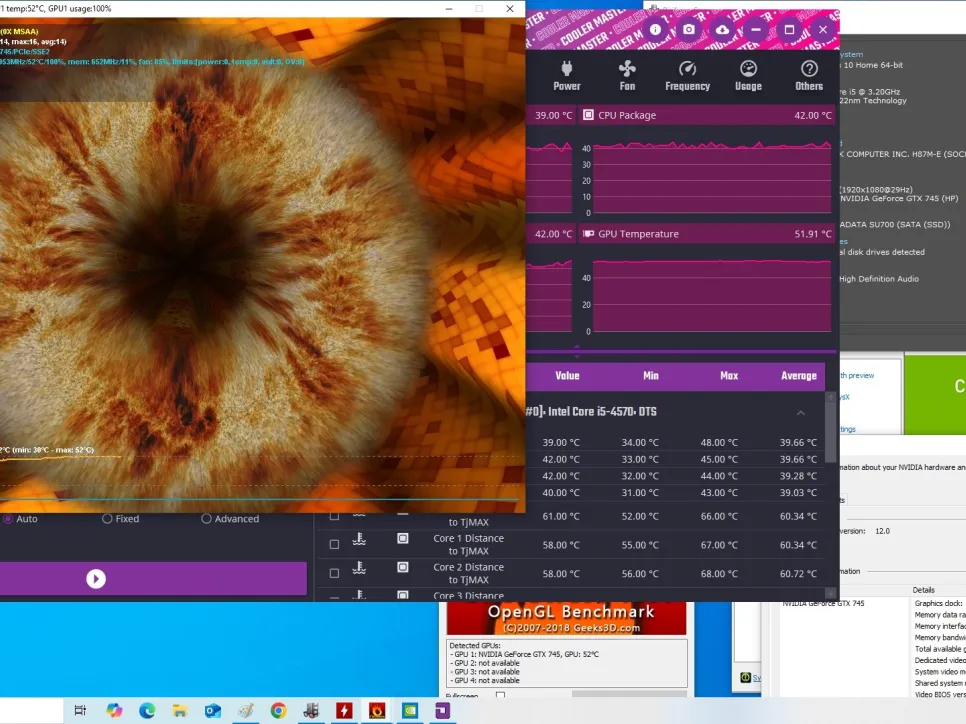Open the purple Cooler Master taskbar icon
The width and height of the screenshot is (966, 724).
[442, 710]
